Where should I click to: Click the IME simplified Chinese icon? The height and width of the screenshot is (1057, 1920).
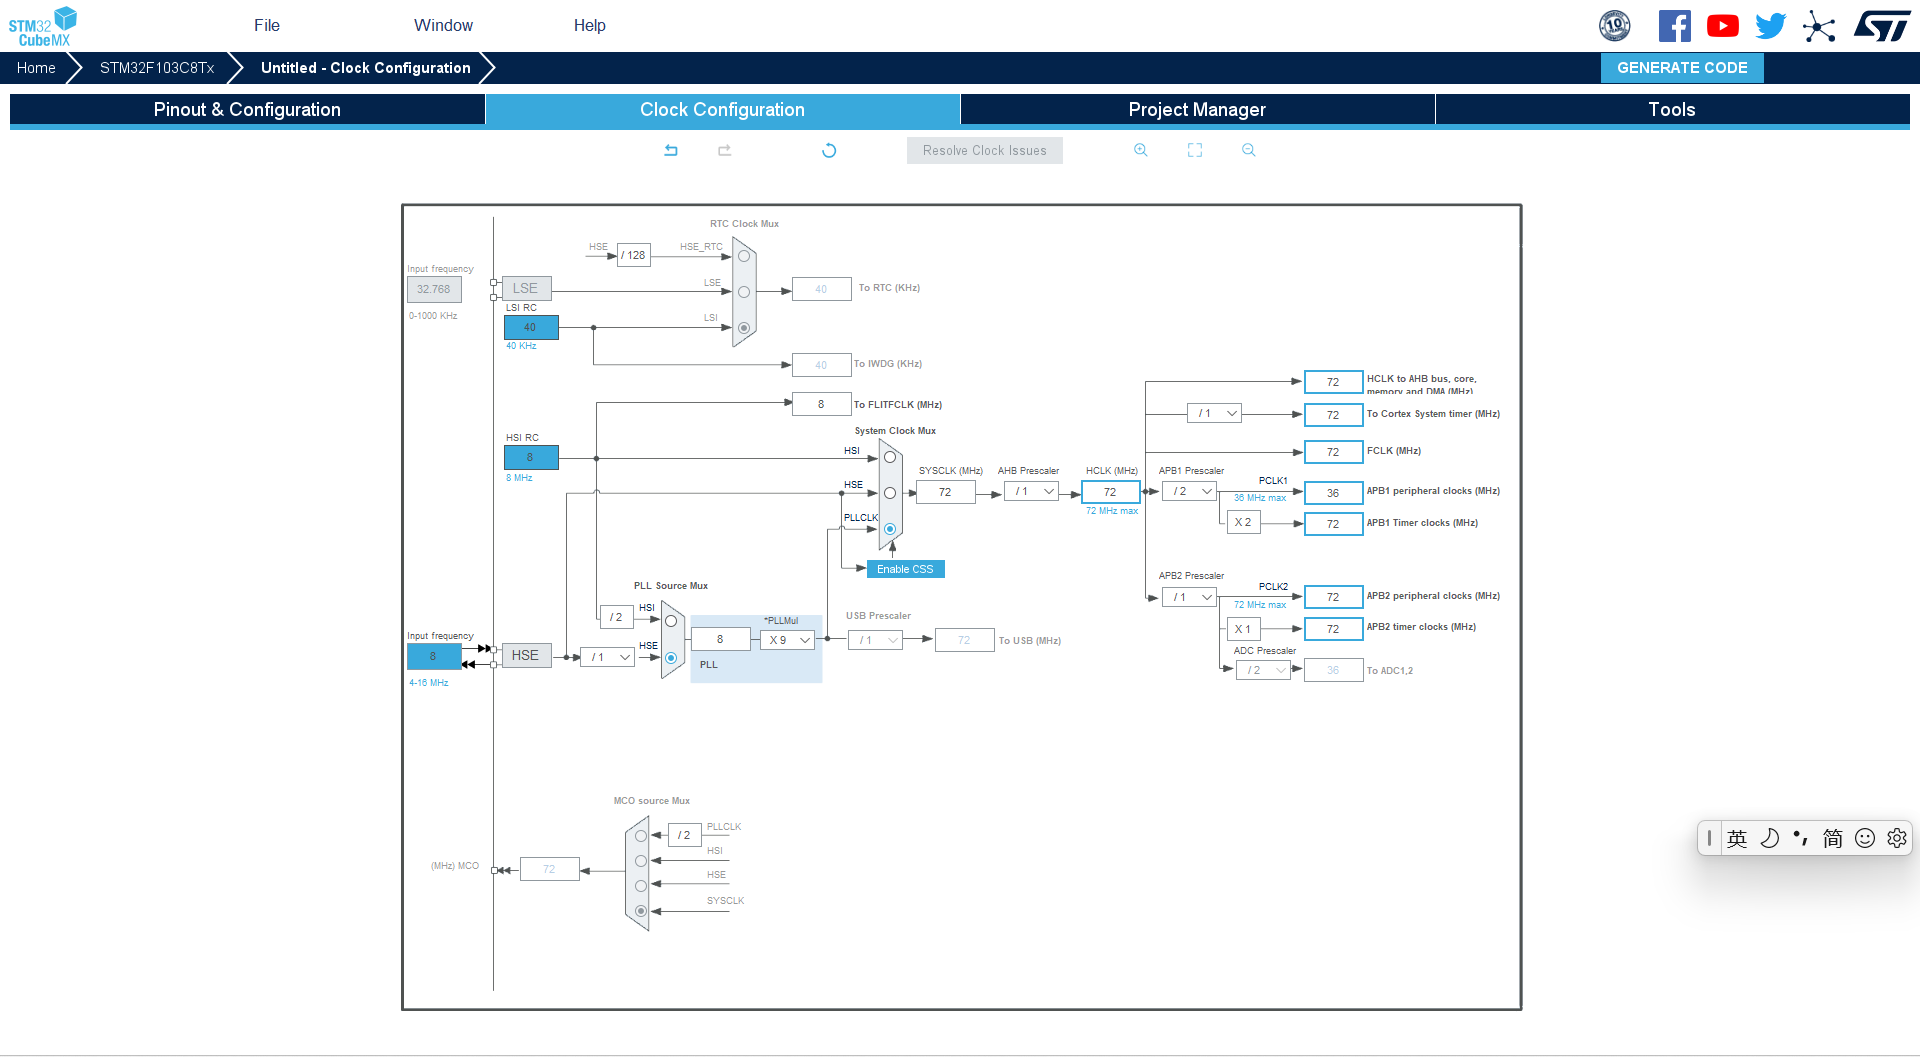pyautogui.click(x=1833, y=838)
